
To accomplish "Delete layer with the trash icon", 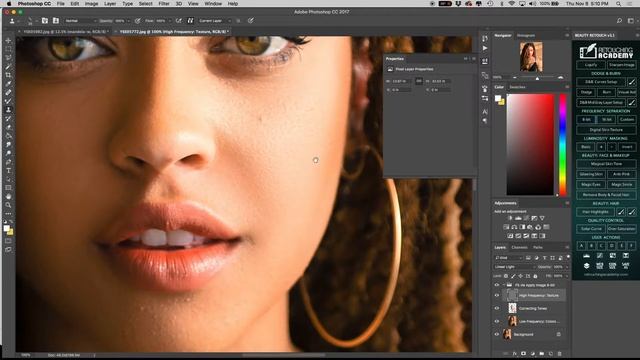I will pyautogui.click(x=560, y=353).
